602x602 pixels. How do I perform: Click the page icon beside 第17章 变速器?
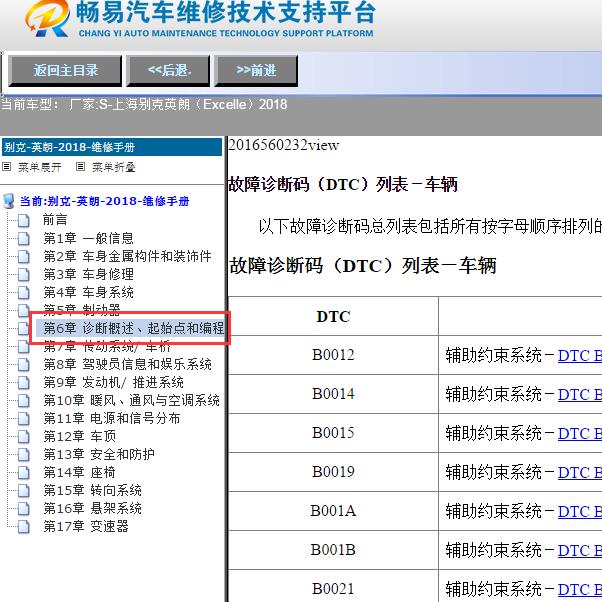point(24,527)
